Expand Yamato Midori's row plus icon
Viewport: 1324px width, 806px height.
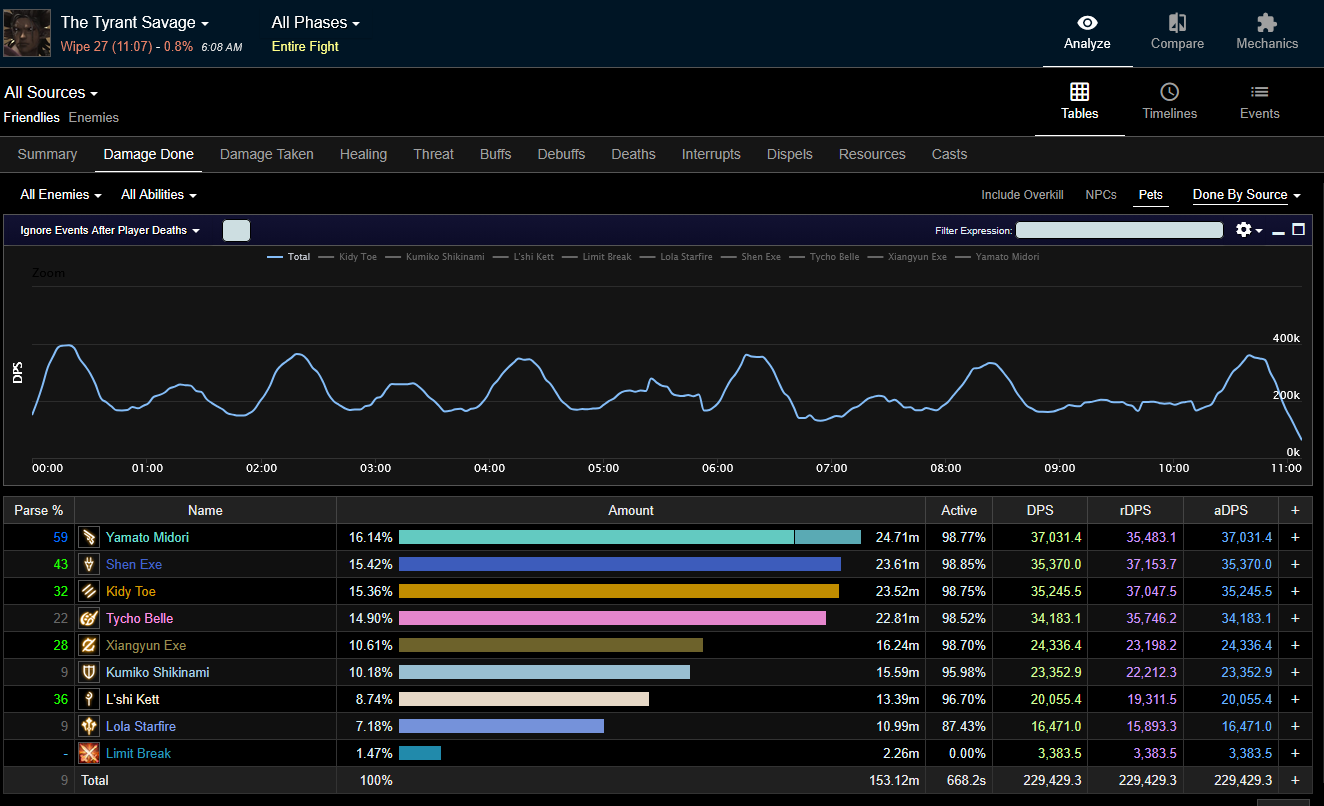click(x=1295, y=537)
